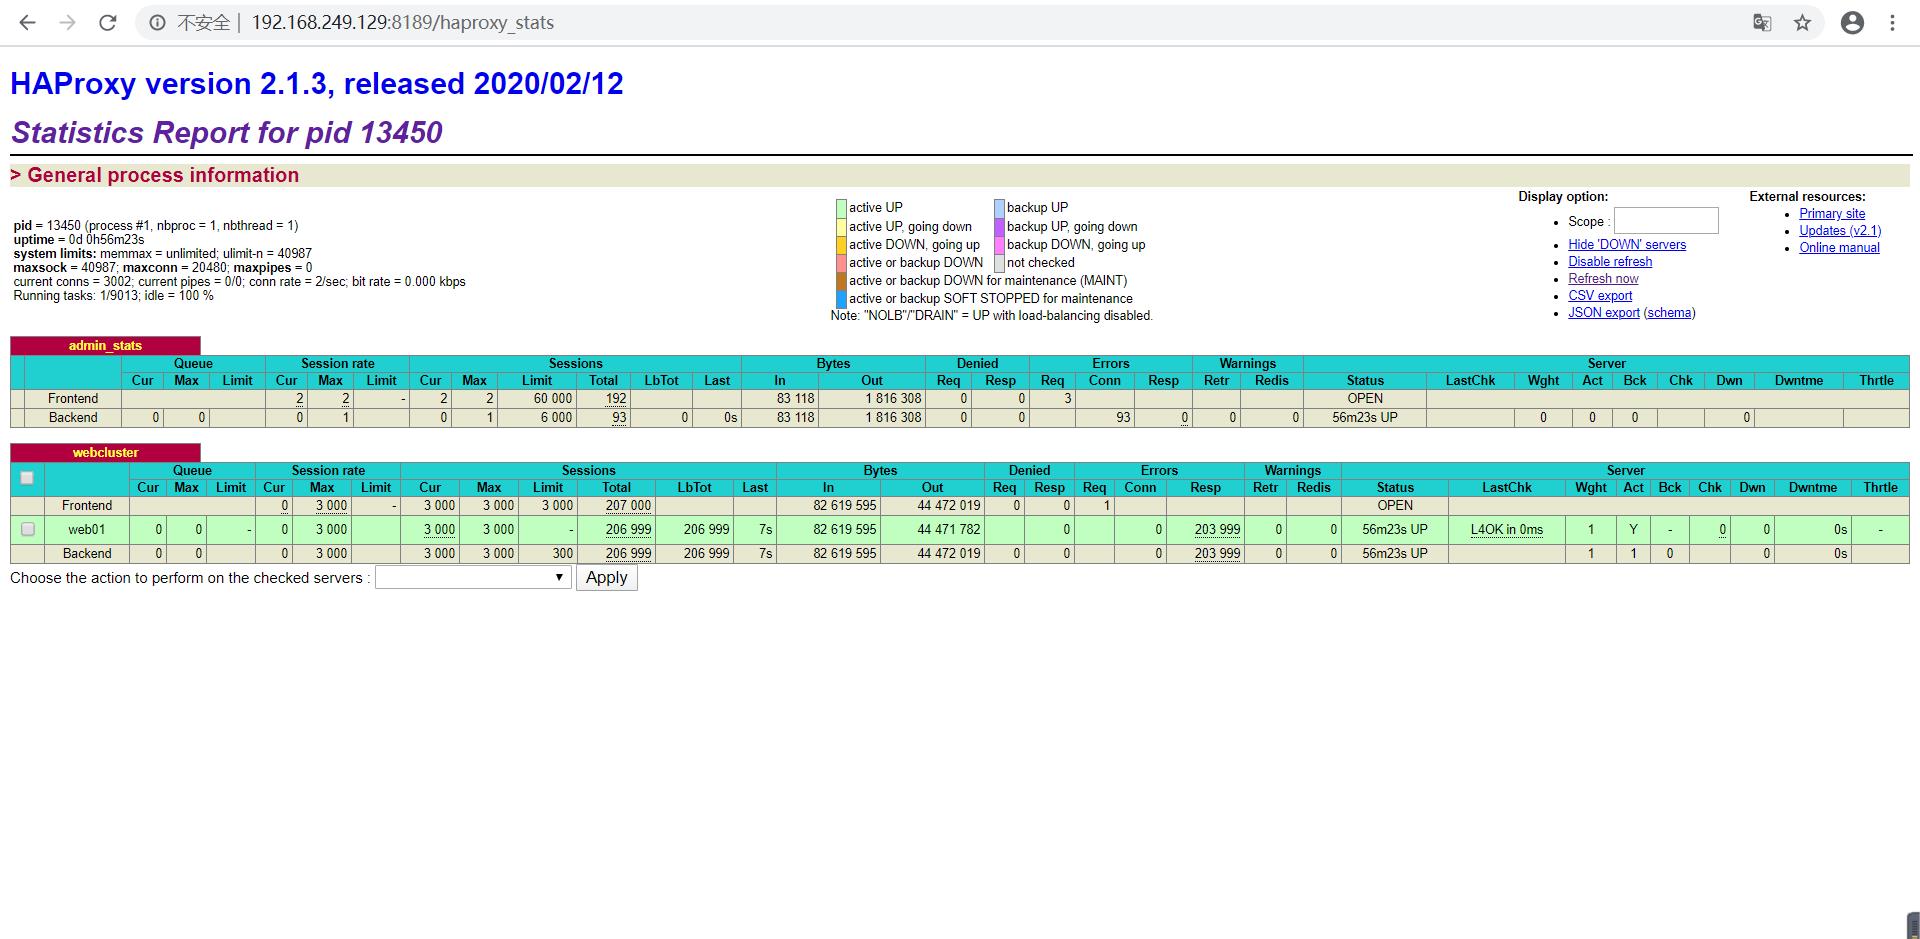The image size is (1920, 939).
Task: Check the web01 server checkbox
Action: tap(27, 529)
